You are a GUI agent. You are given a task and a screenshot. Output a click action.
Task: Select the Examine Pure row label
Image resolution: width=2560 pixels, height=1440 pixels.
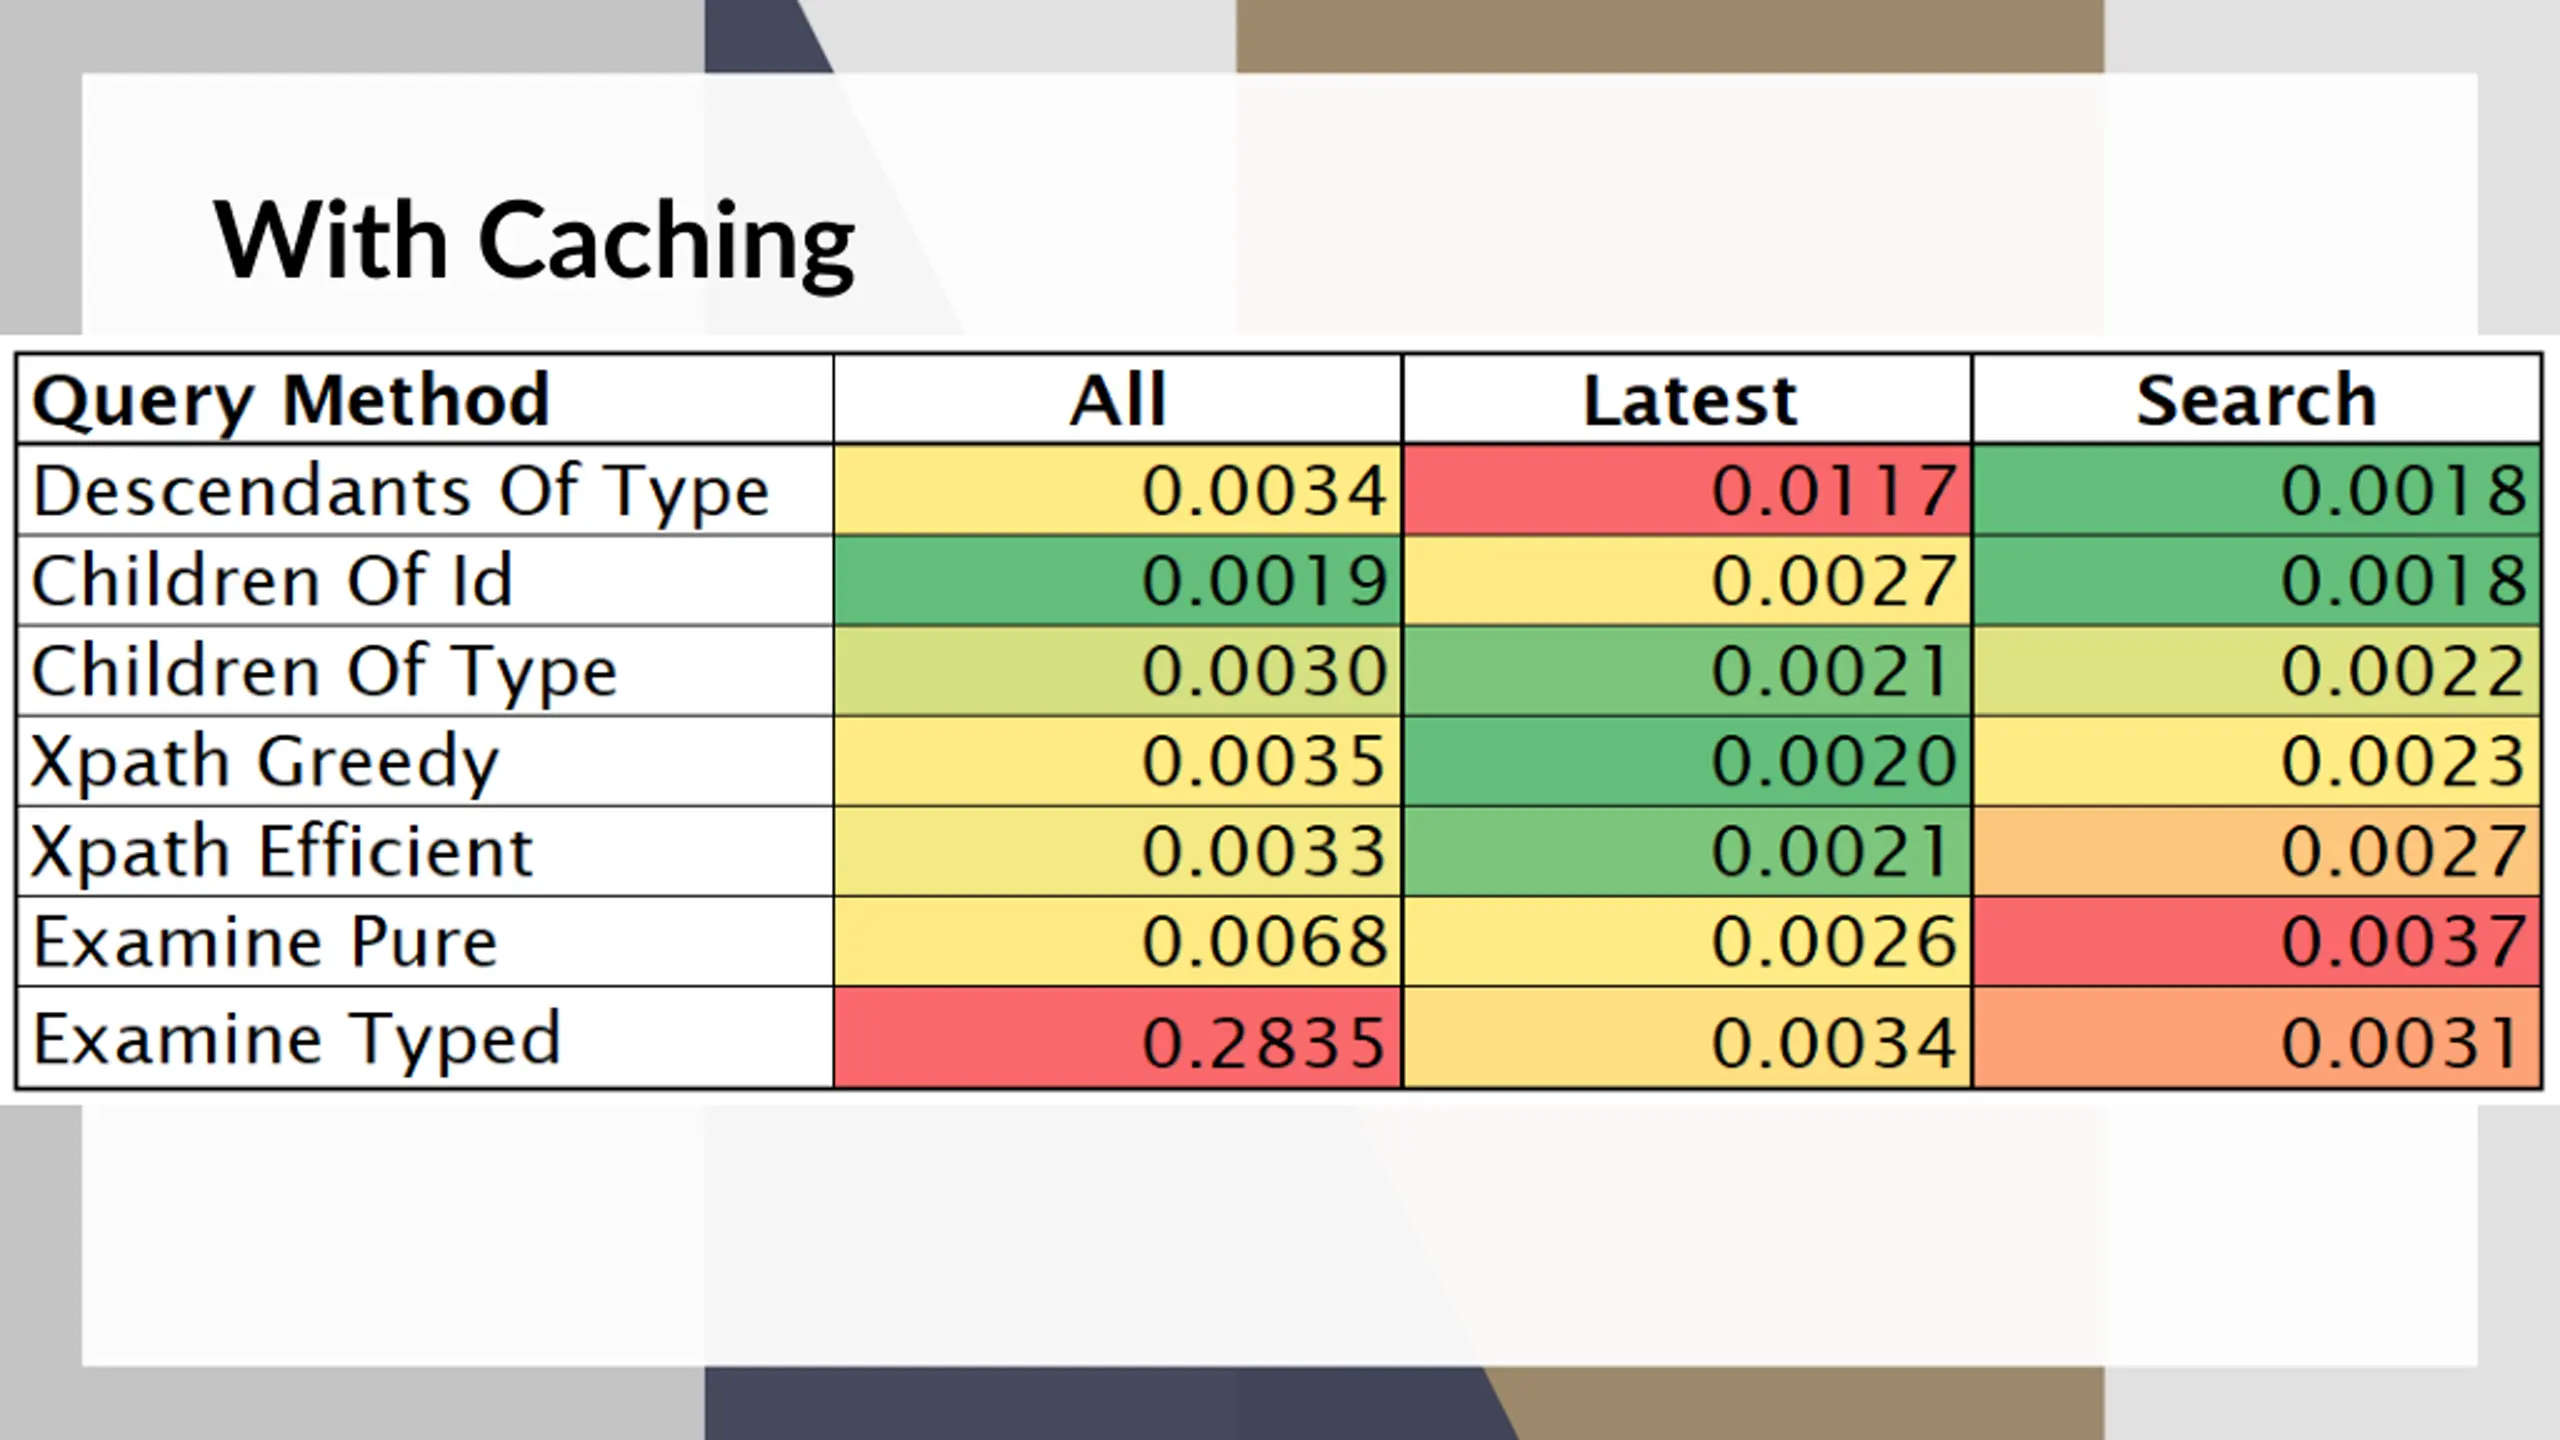coord(425,941)
